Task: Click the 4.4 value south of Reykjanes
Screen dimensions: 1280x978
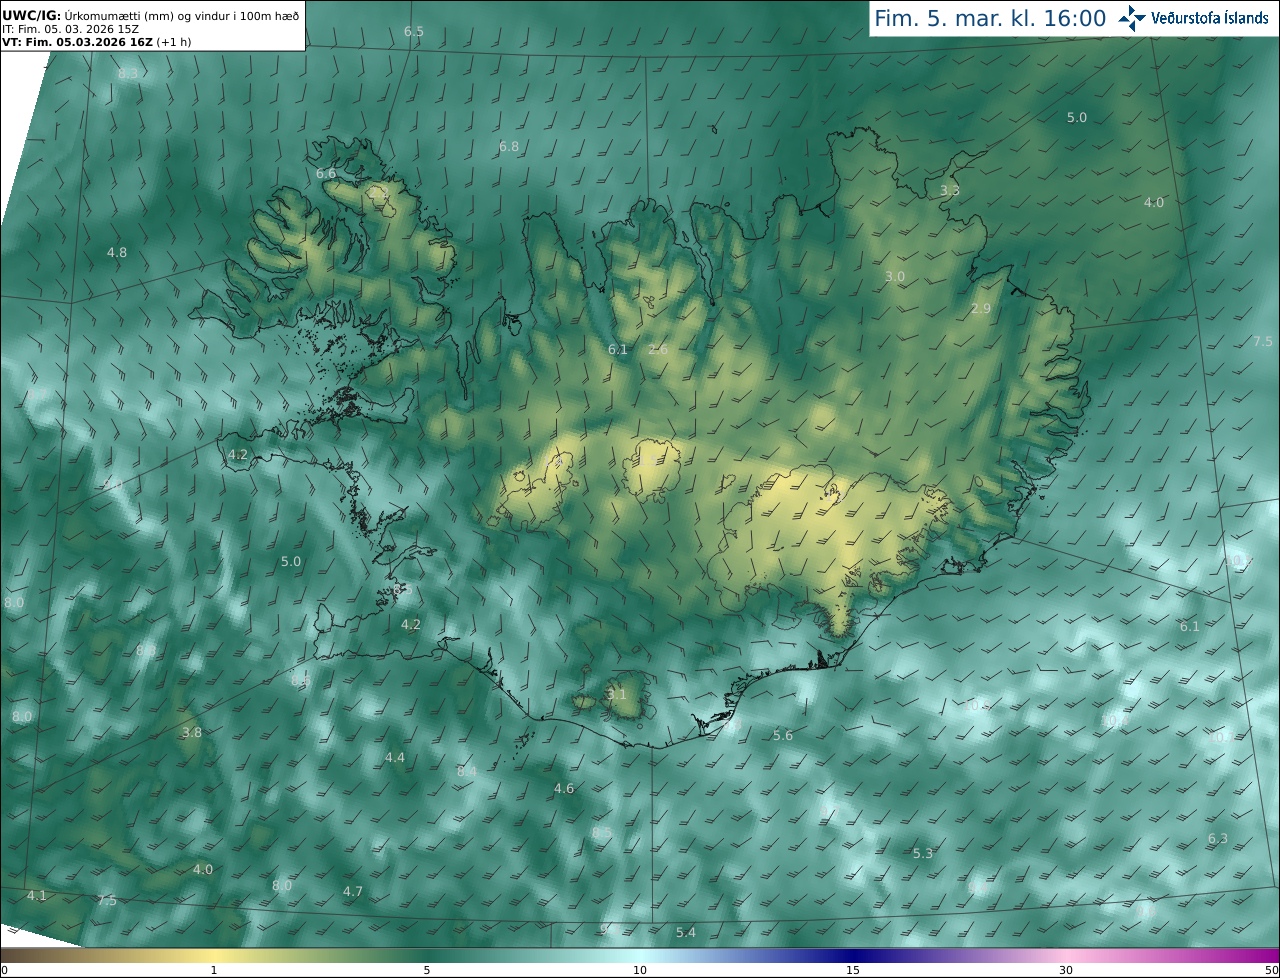Action: point(395,758)
